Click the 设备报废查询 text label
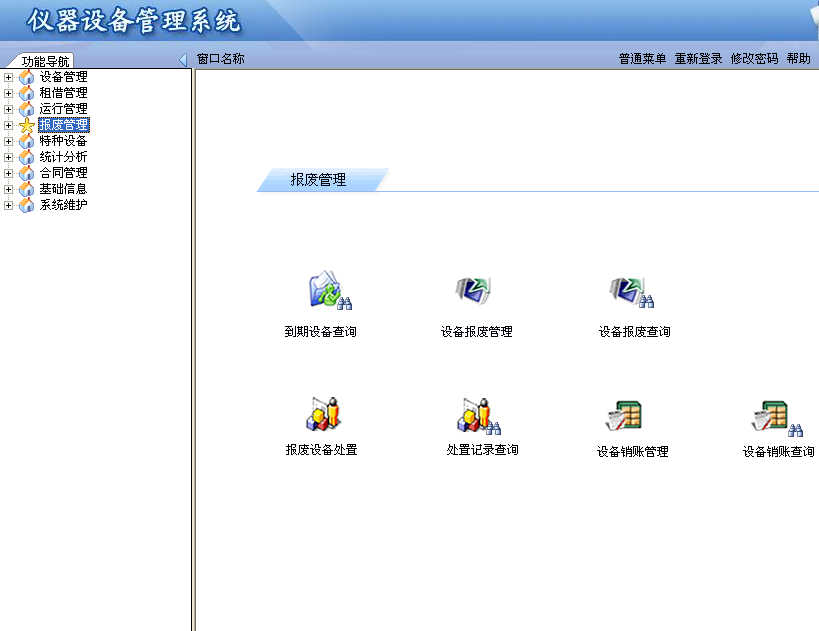 tap(634, 332)
